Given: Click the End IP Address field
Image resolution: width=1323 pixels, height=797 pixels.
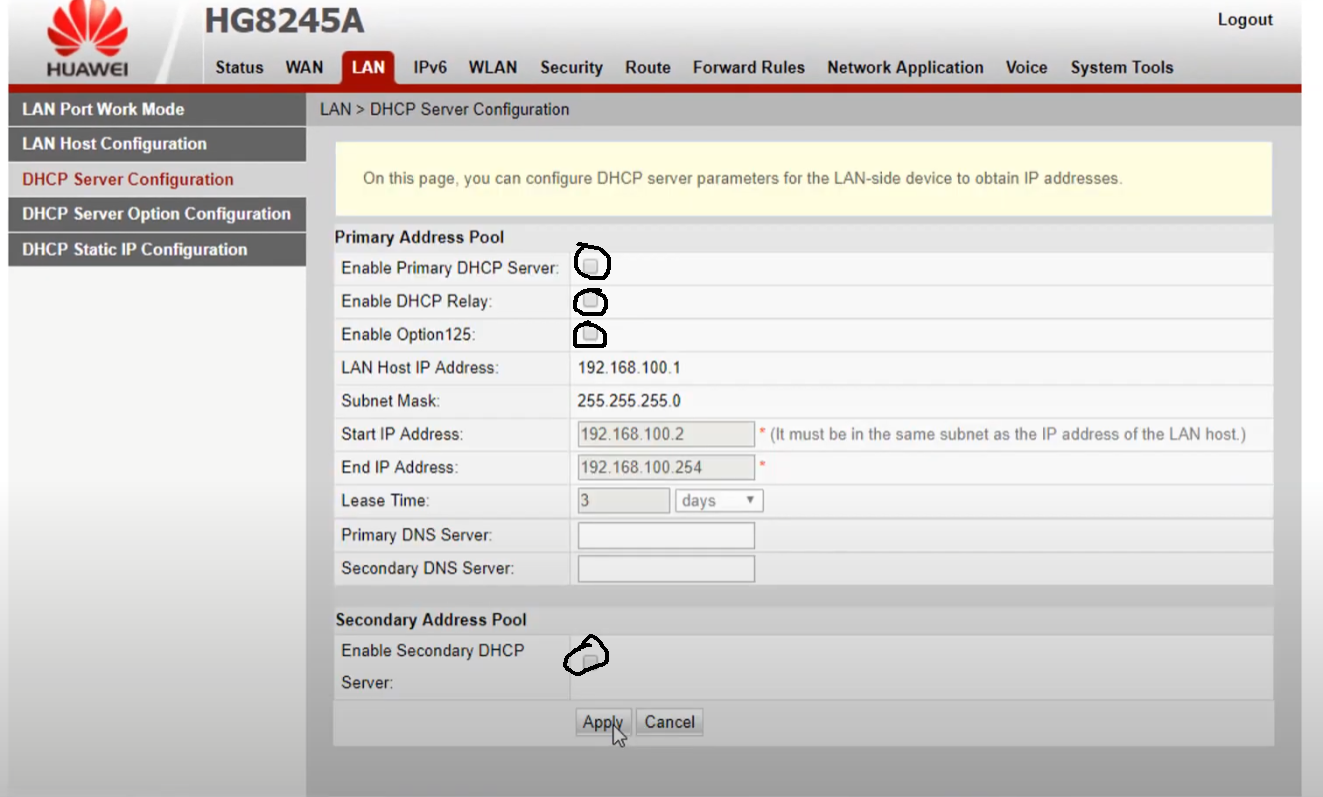Looking at the screenshot, I should point(666,467).
